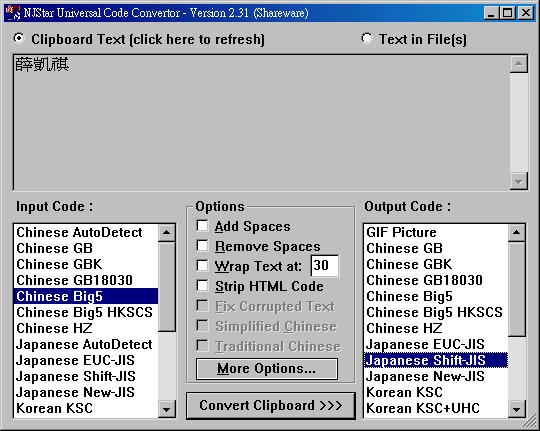Click Output Code list scroll down arrow
The height and width of the screenshot is (431, 540).
pyautogui.click(x=517, y=409)
